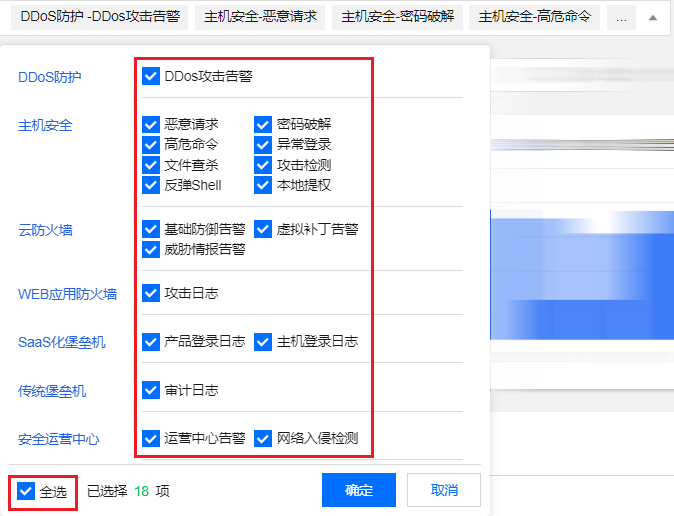Collapse the dropdown with the up arrow
Image resolution: width=674 pixels, height=516 pixels.
pyautogui.click(x=653, y=18)
